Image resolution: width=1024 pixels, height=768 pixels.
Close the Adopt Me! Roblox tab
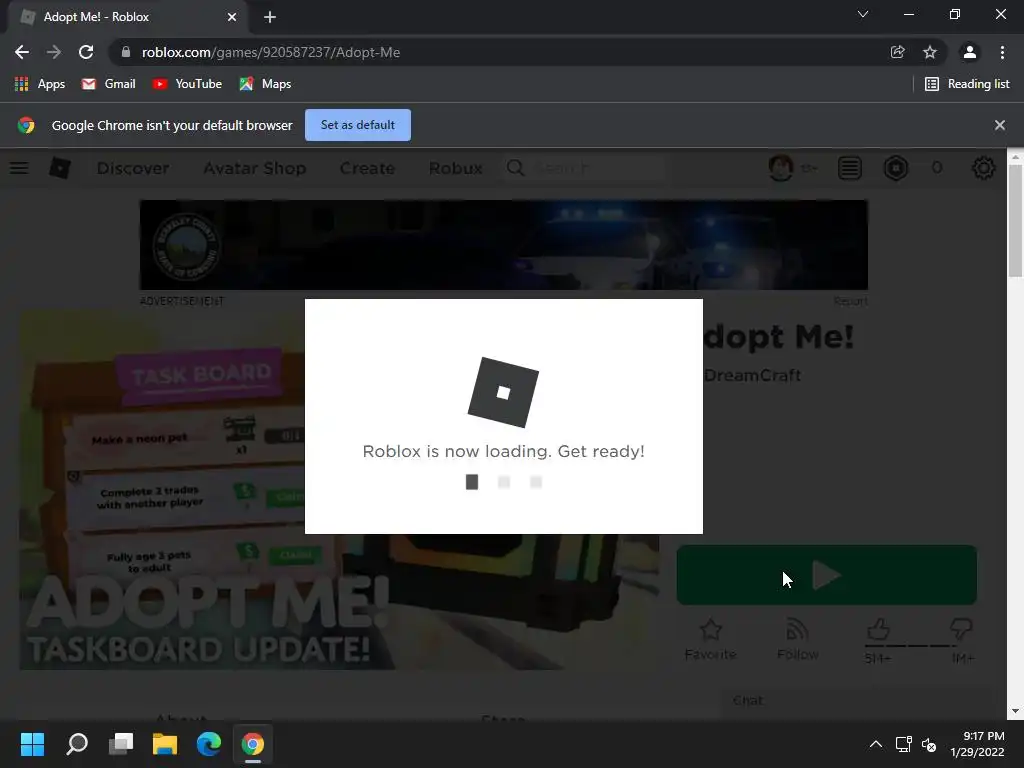point(232,17)
